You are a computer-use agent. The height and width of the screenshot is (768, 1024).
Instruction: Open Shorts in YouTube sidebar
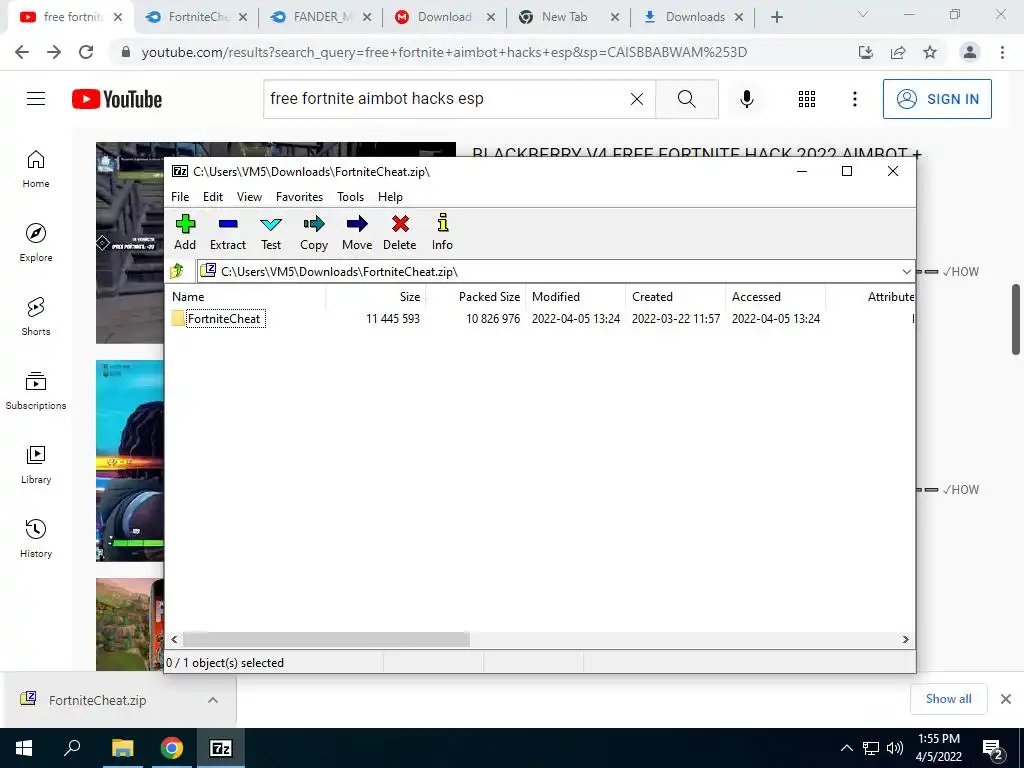36,317
